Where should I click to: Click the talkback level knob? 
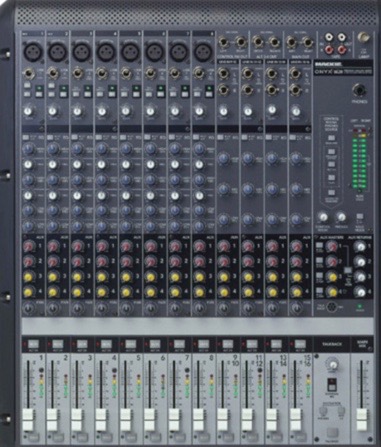[x=331, y=363]
